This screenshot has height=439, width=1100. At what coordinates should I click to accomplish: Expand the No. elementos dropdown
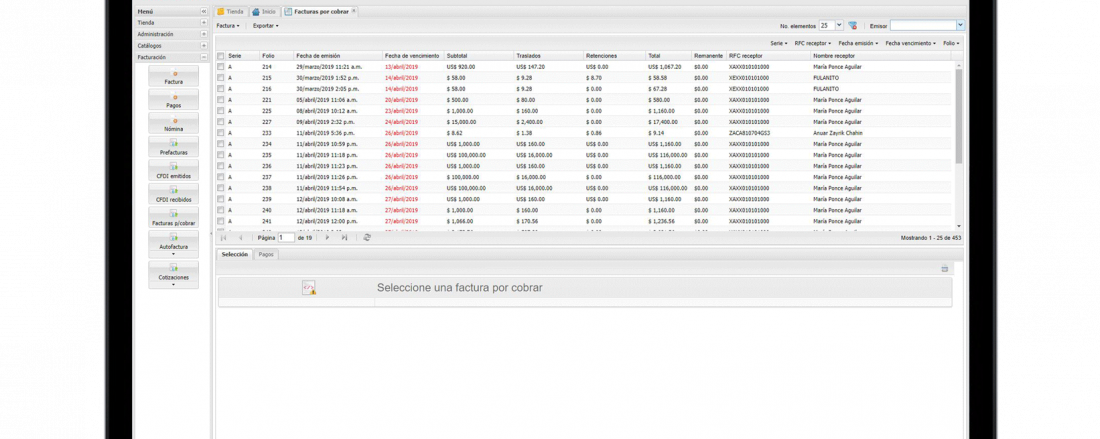point(838,26)
